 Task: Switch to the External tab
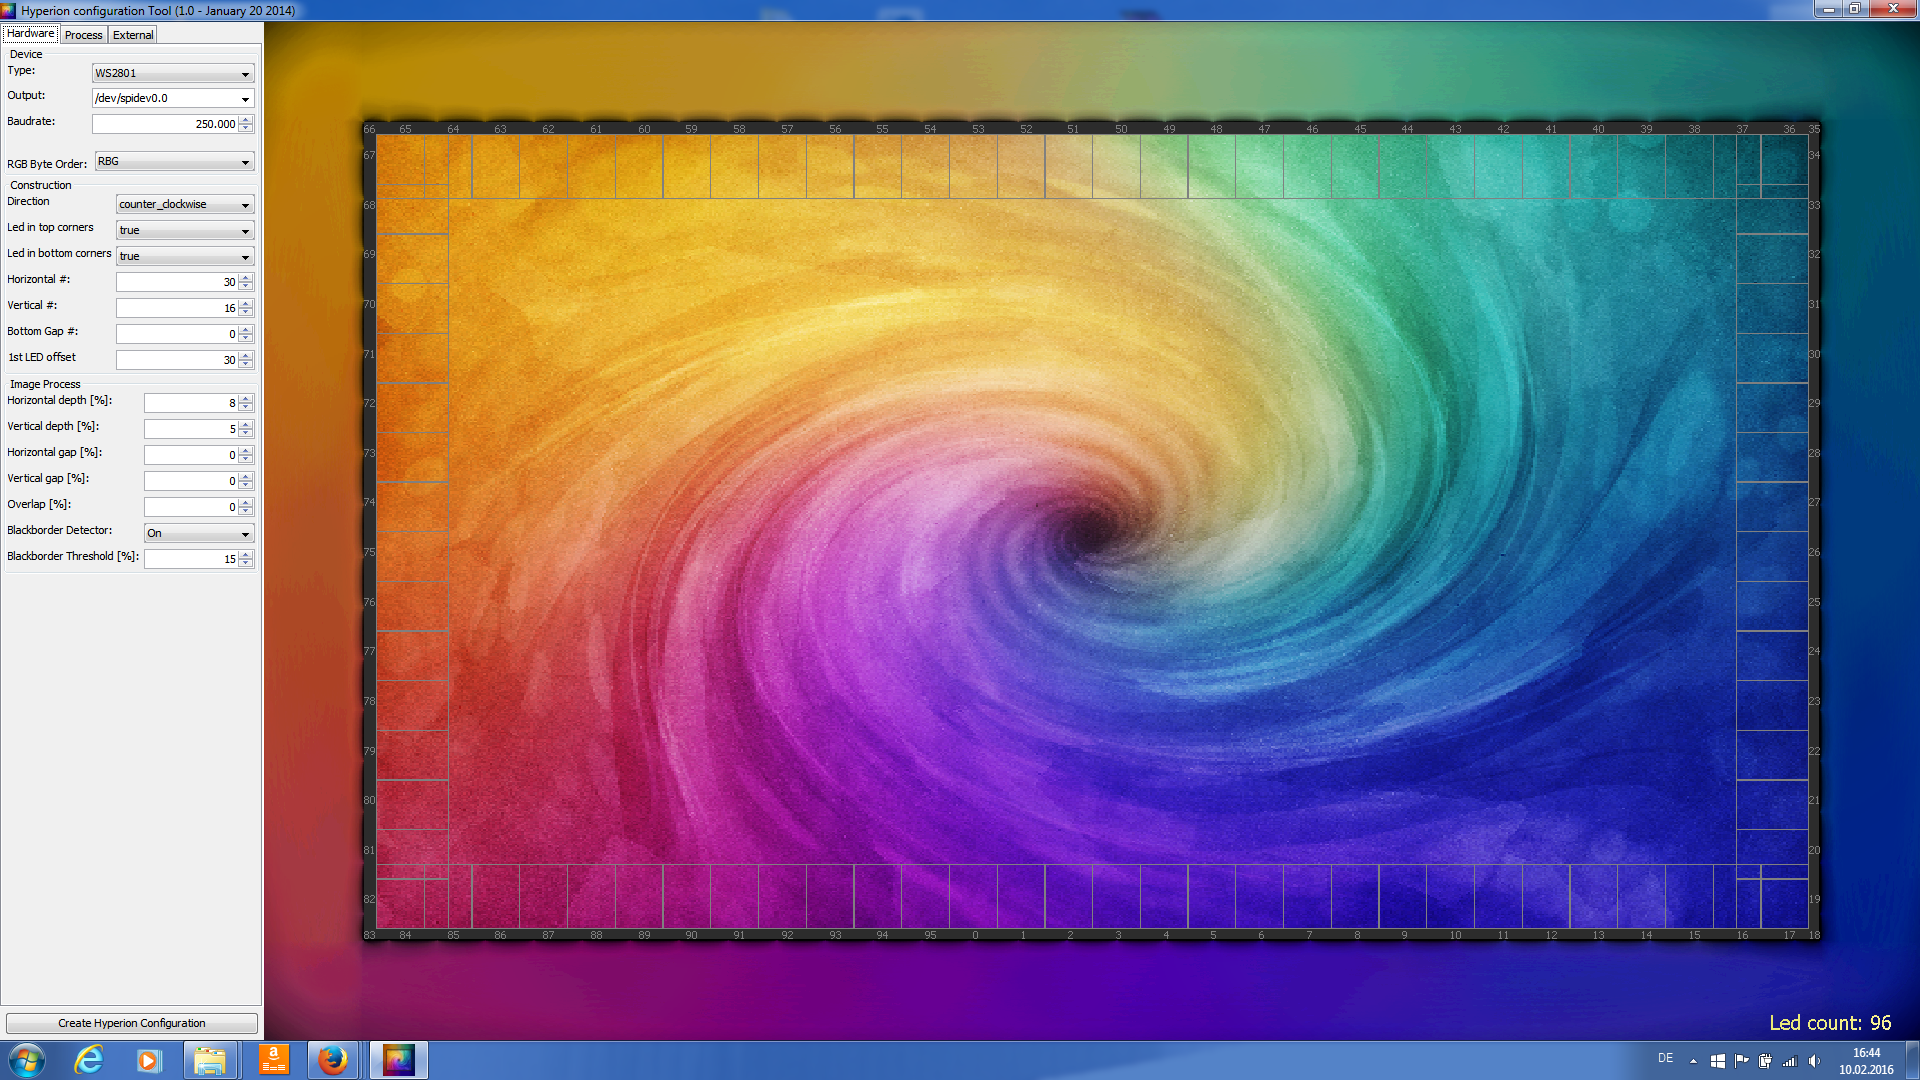133,35
